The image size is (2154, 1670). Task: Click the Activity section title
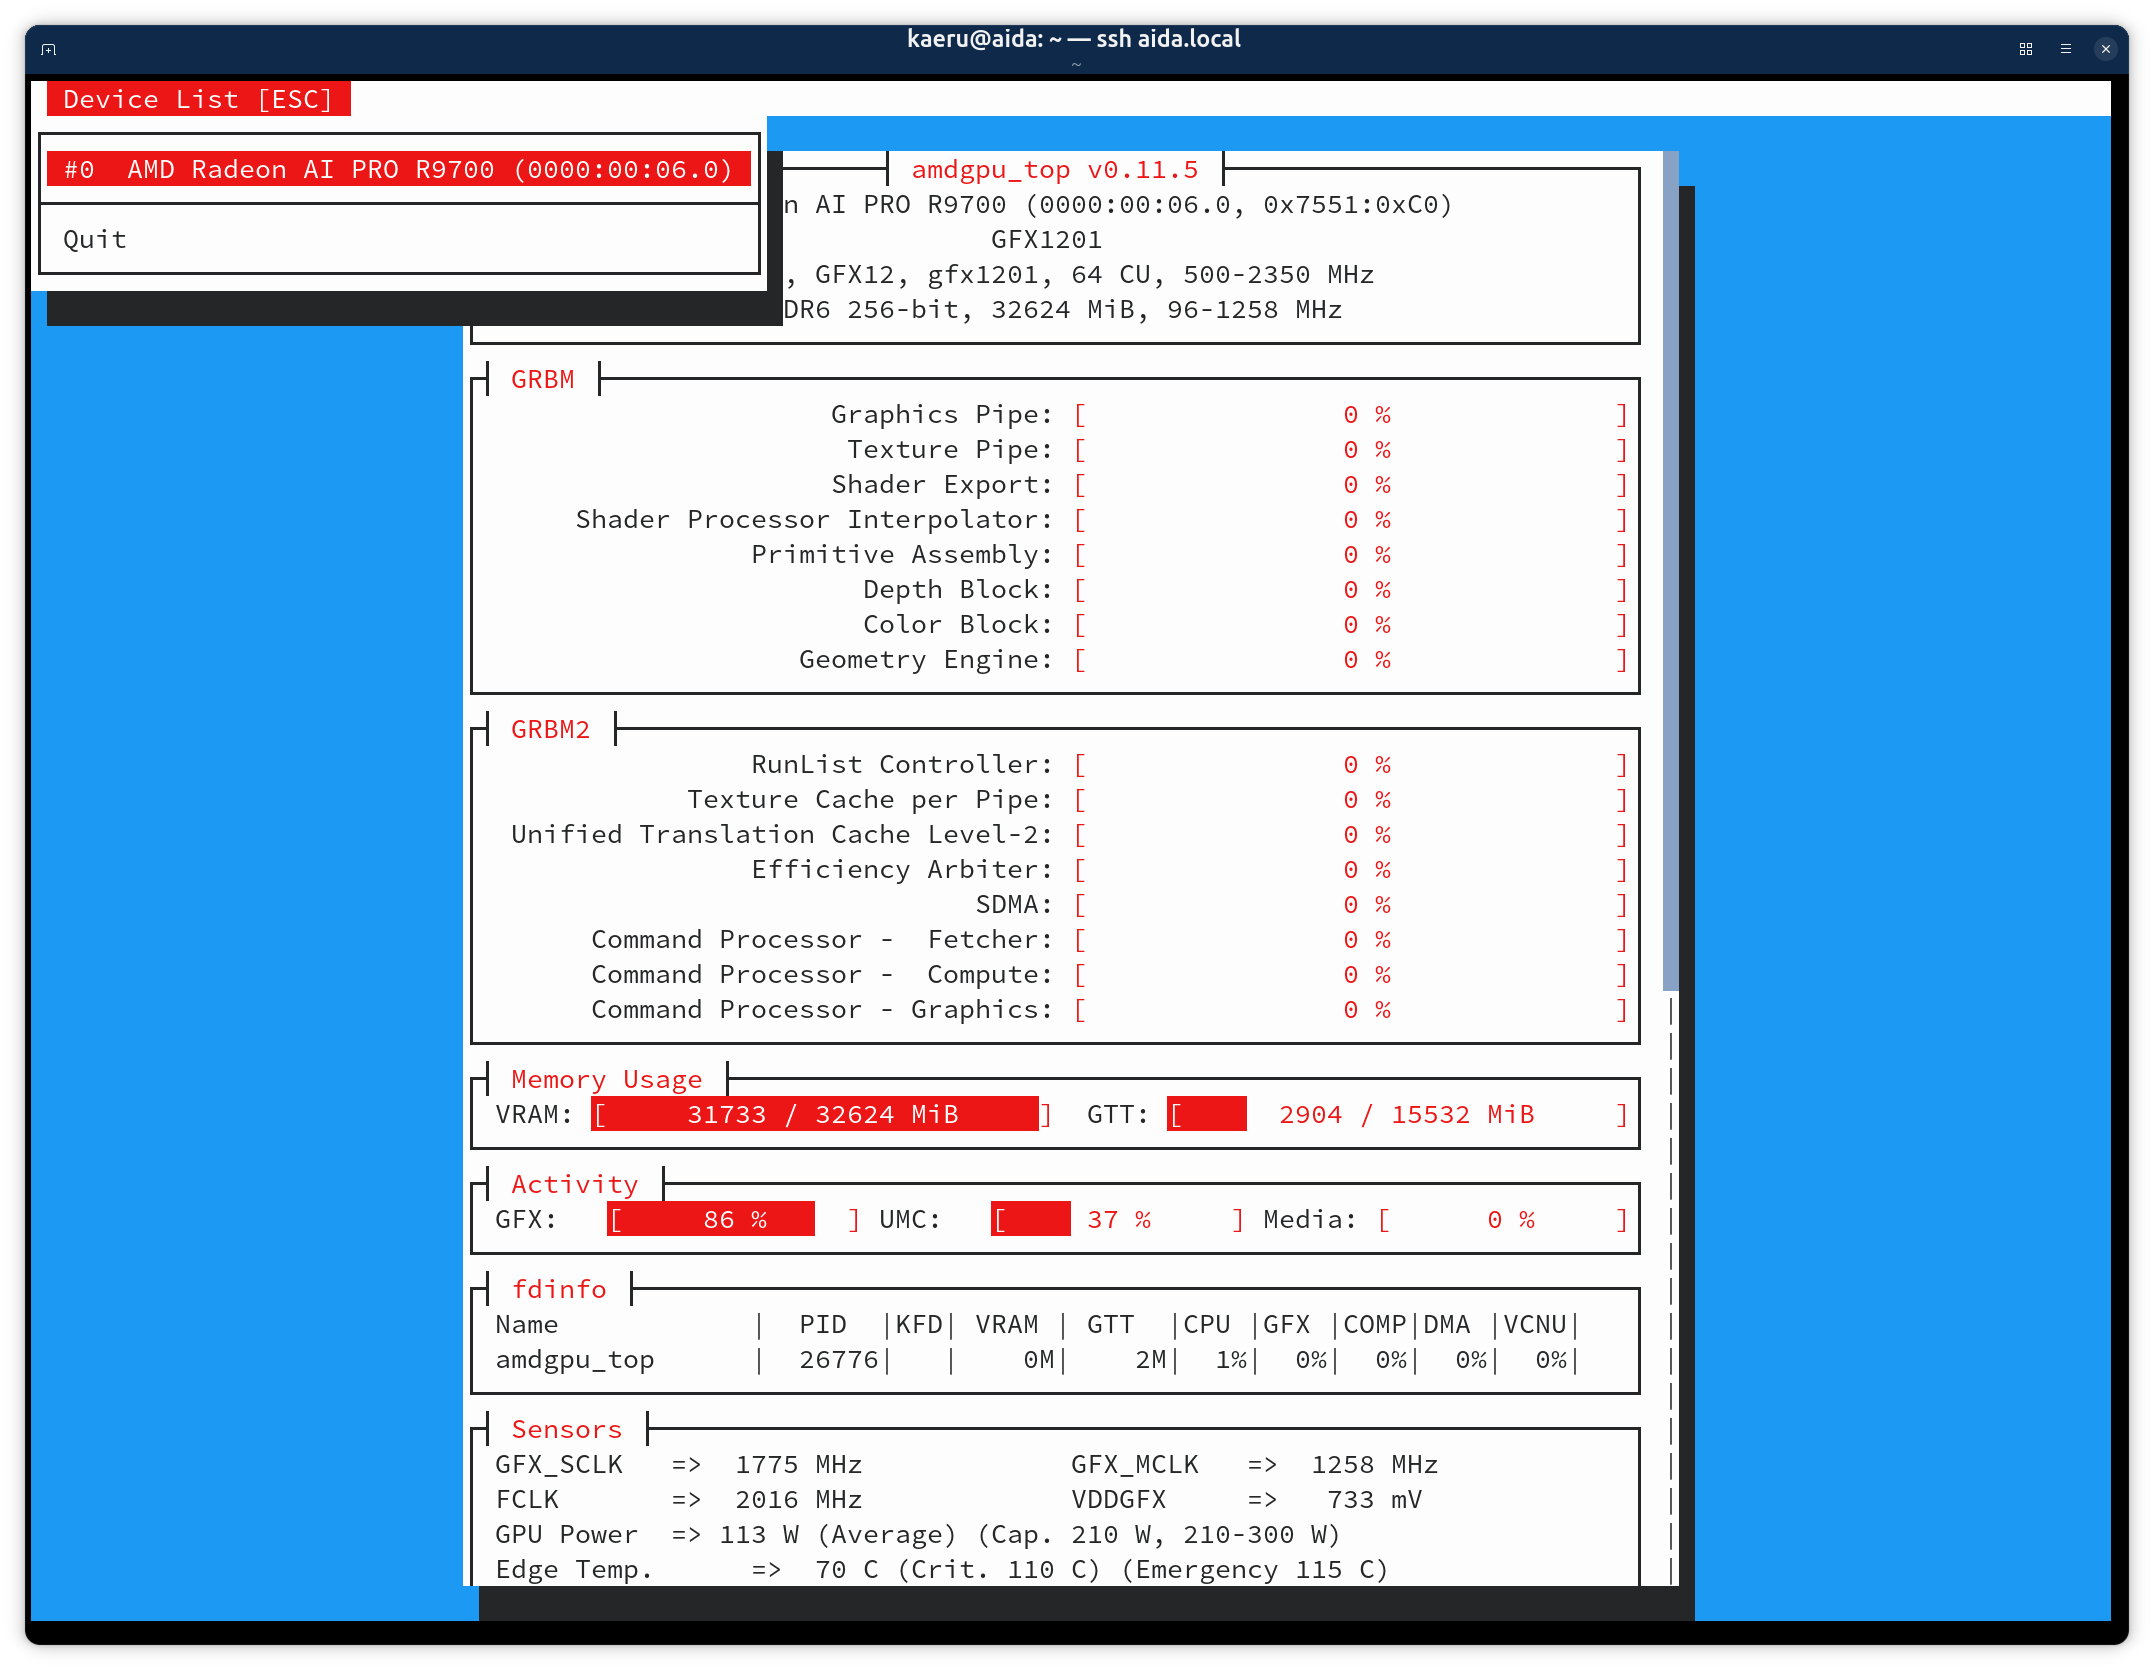[575, 1184]
